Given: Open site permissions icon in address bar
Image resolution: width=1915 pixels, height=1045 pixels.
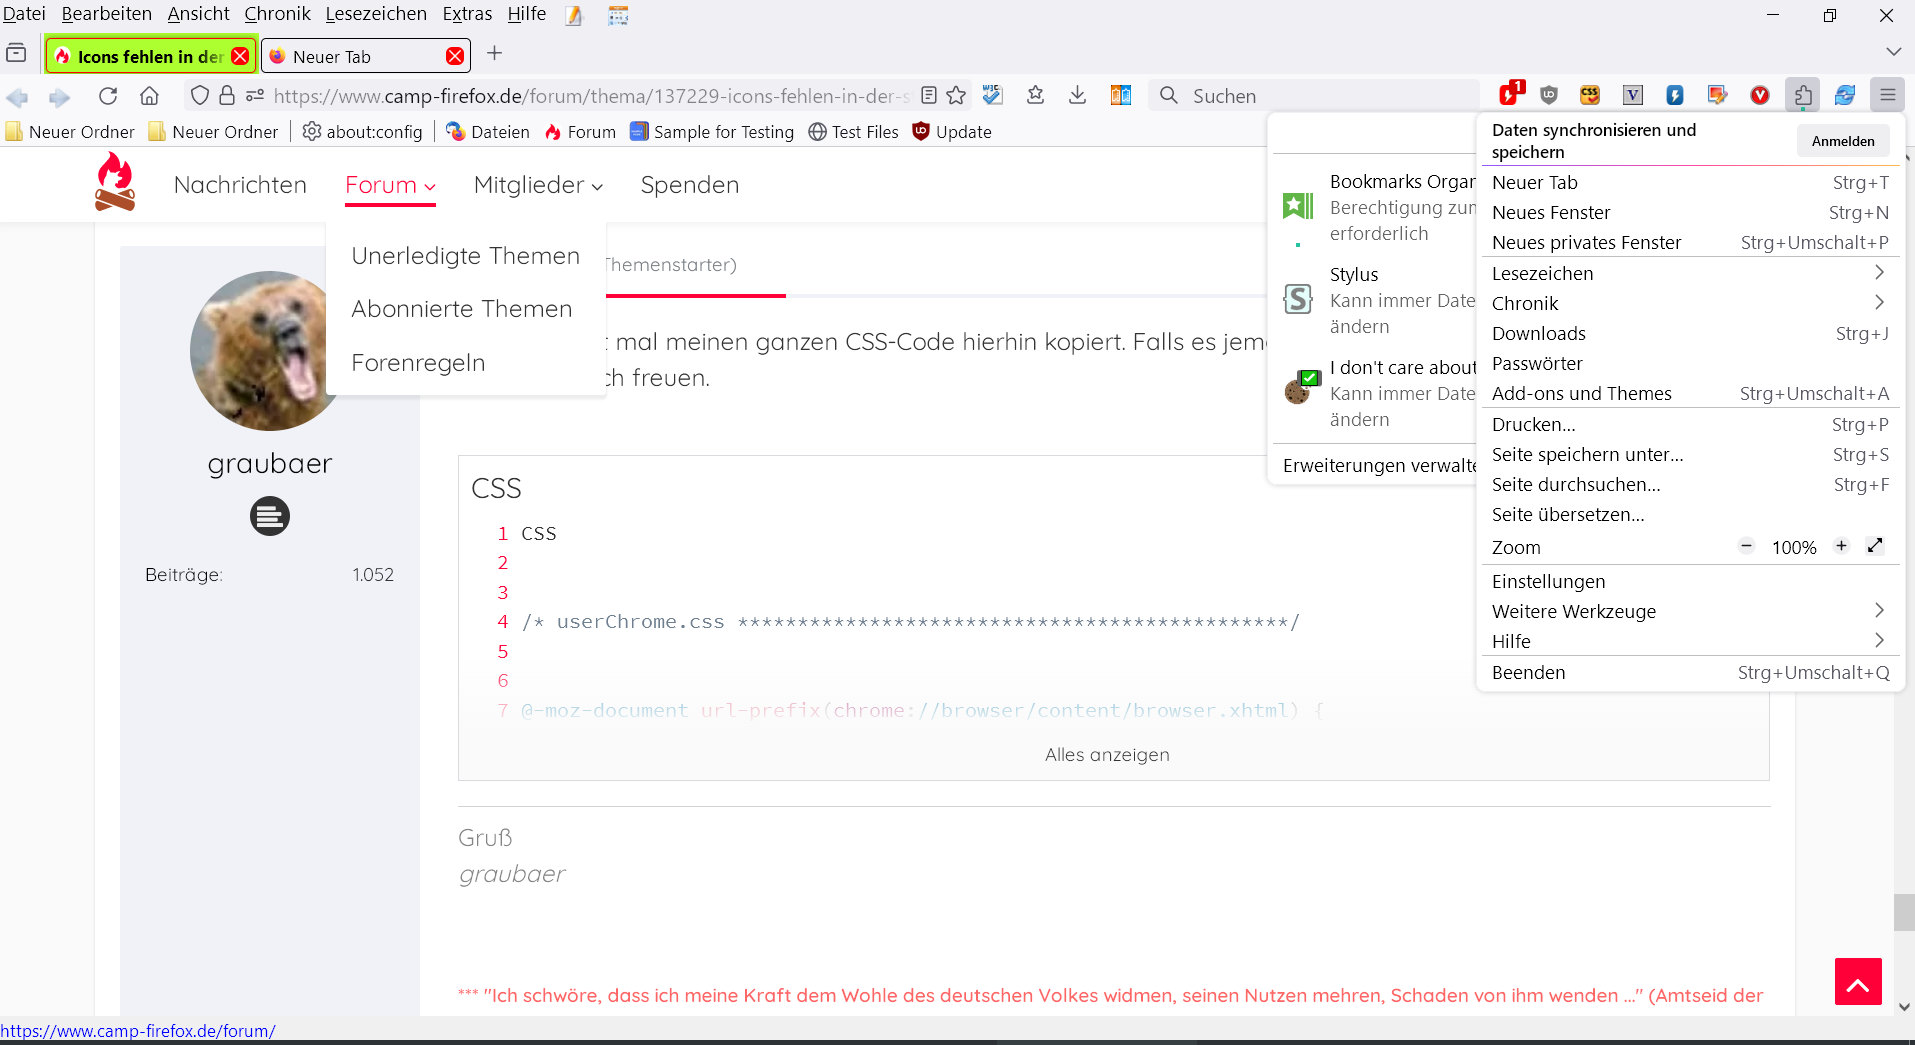Looking at the screenshot, I should [x=255, y=96].
